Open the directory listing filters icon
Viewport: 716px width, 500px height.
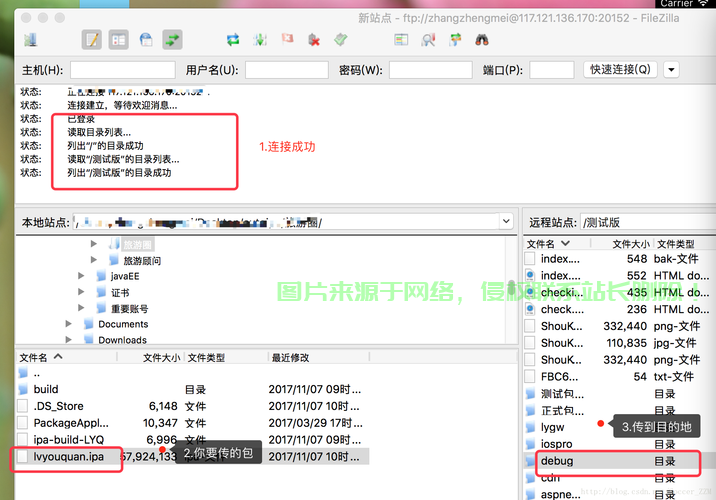401,40
